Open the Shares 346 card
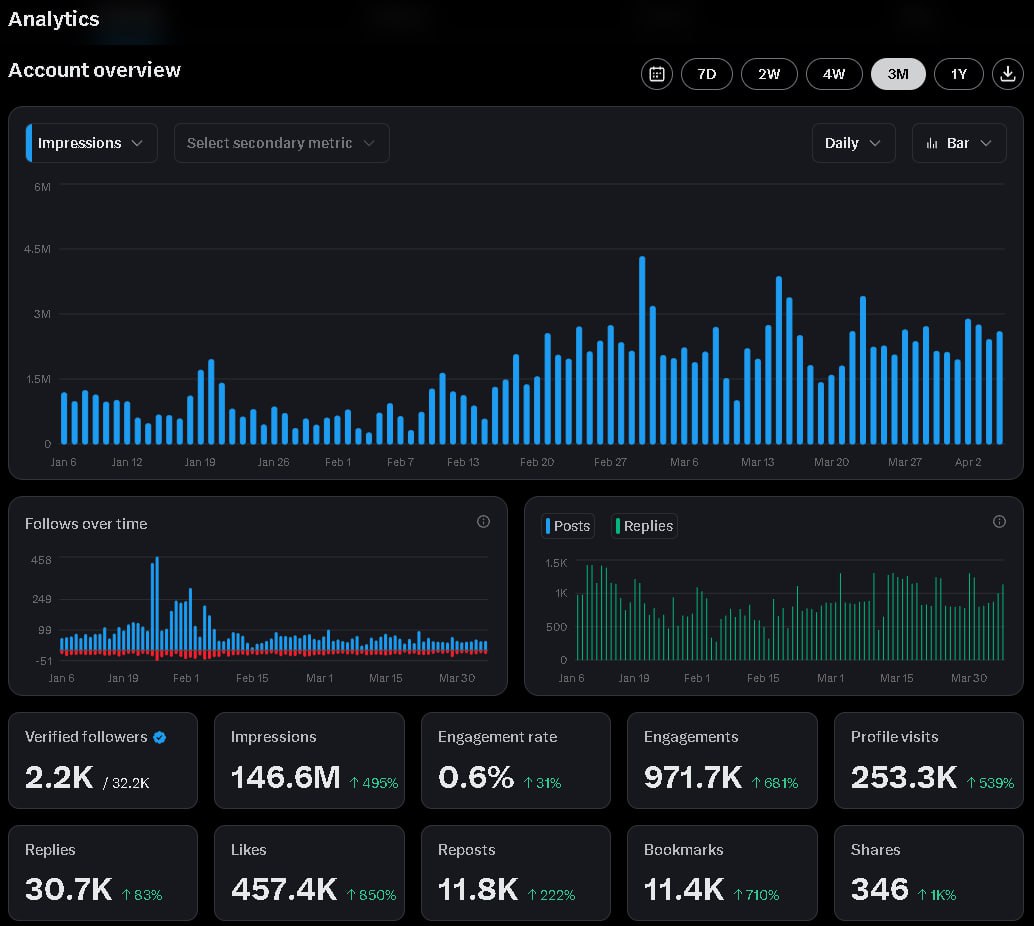 pos(928,873)
